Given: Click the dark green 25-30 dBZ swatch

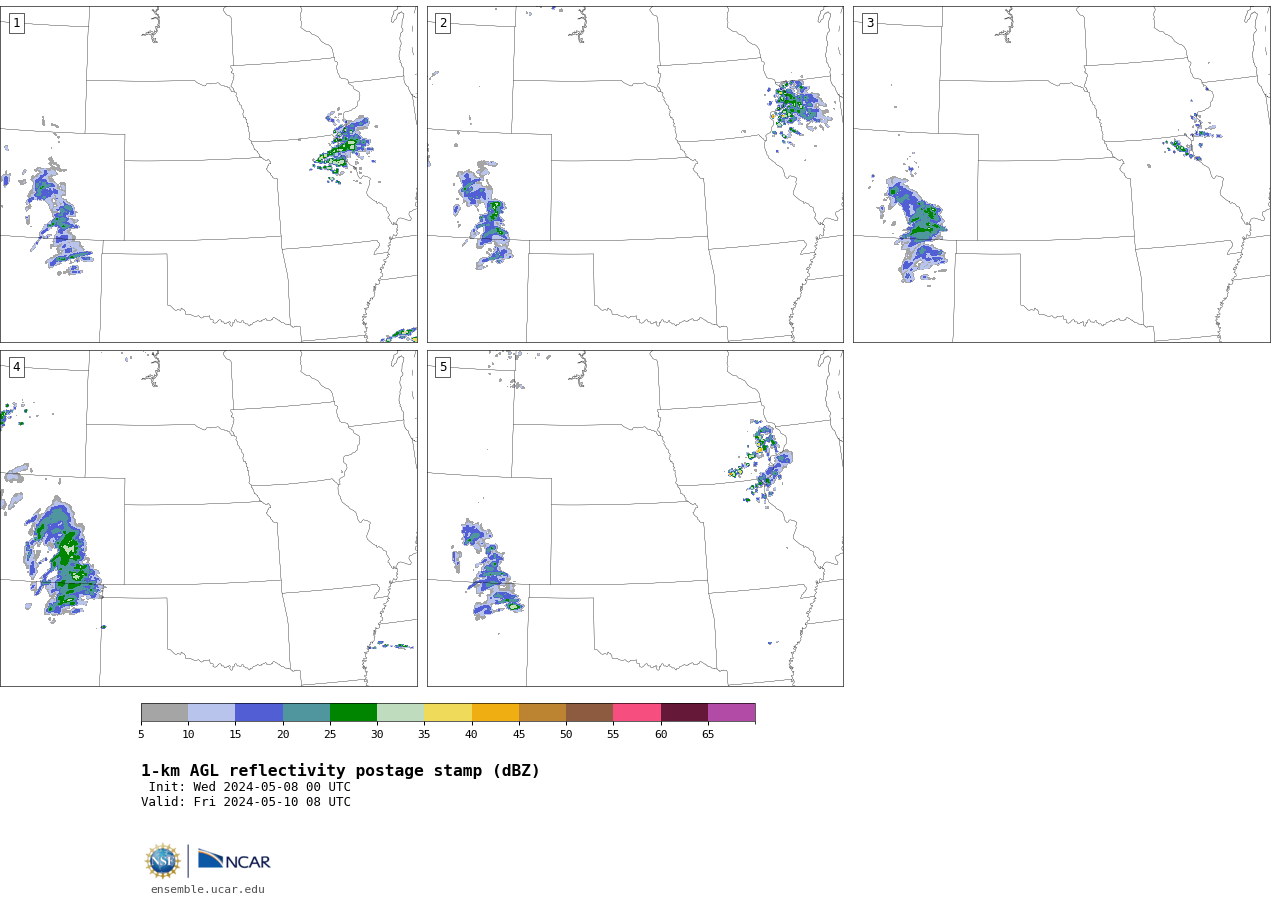Looking at the screenshot, I should [353, 713].
